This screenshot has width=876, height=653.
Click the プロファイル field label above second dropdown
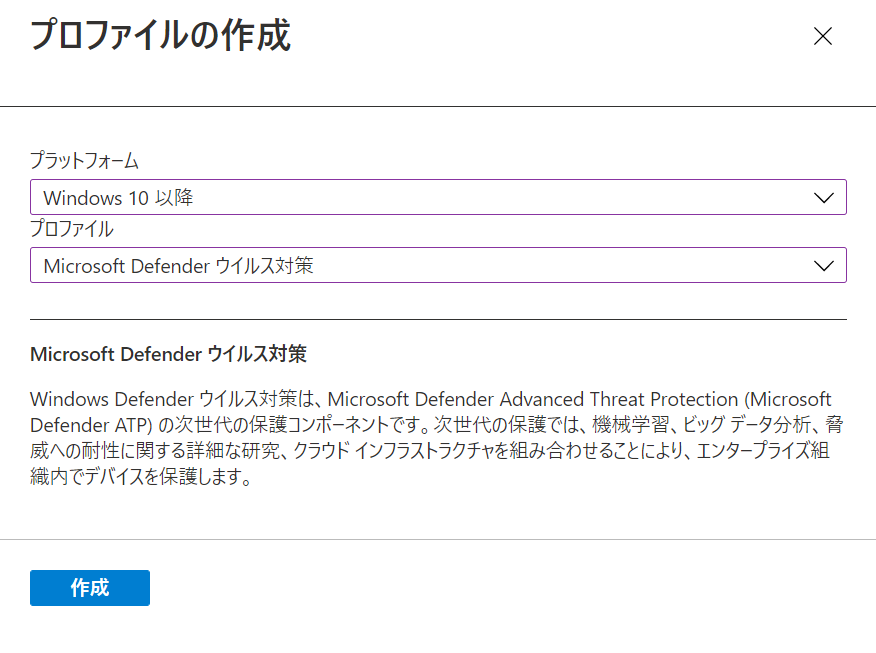tap(72, 228)
